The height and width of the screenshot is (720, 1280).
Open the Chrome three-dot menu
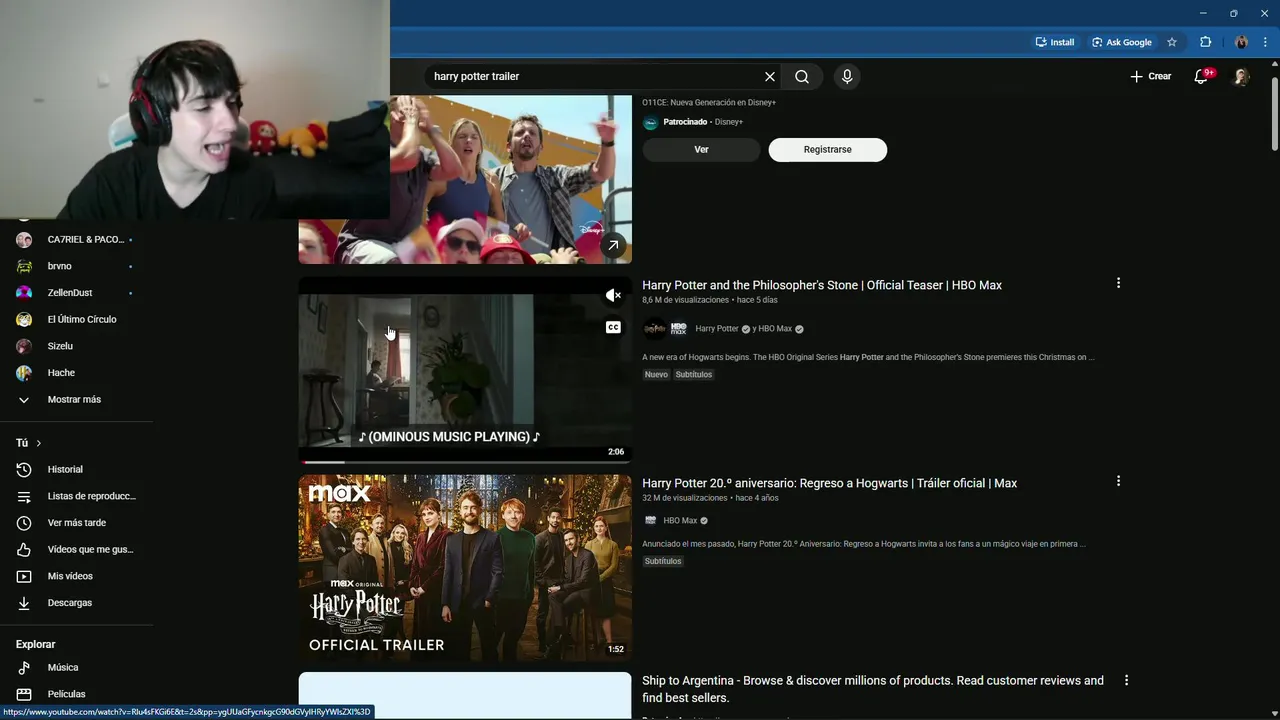click(x=1265, y=42)
